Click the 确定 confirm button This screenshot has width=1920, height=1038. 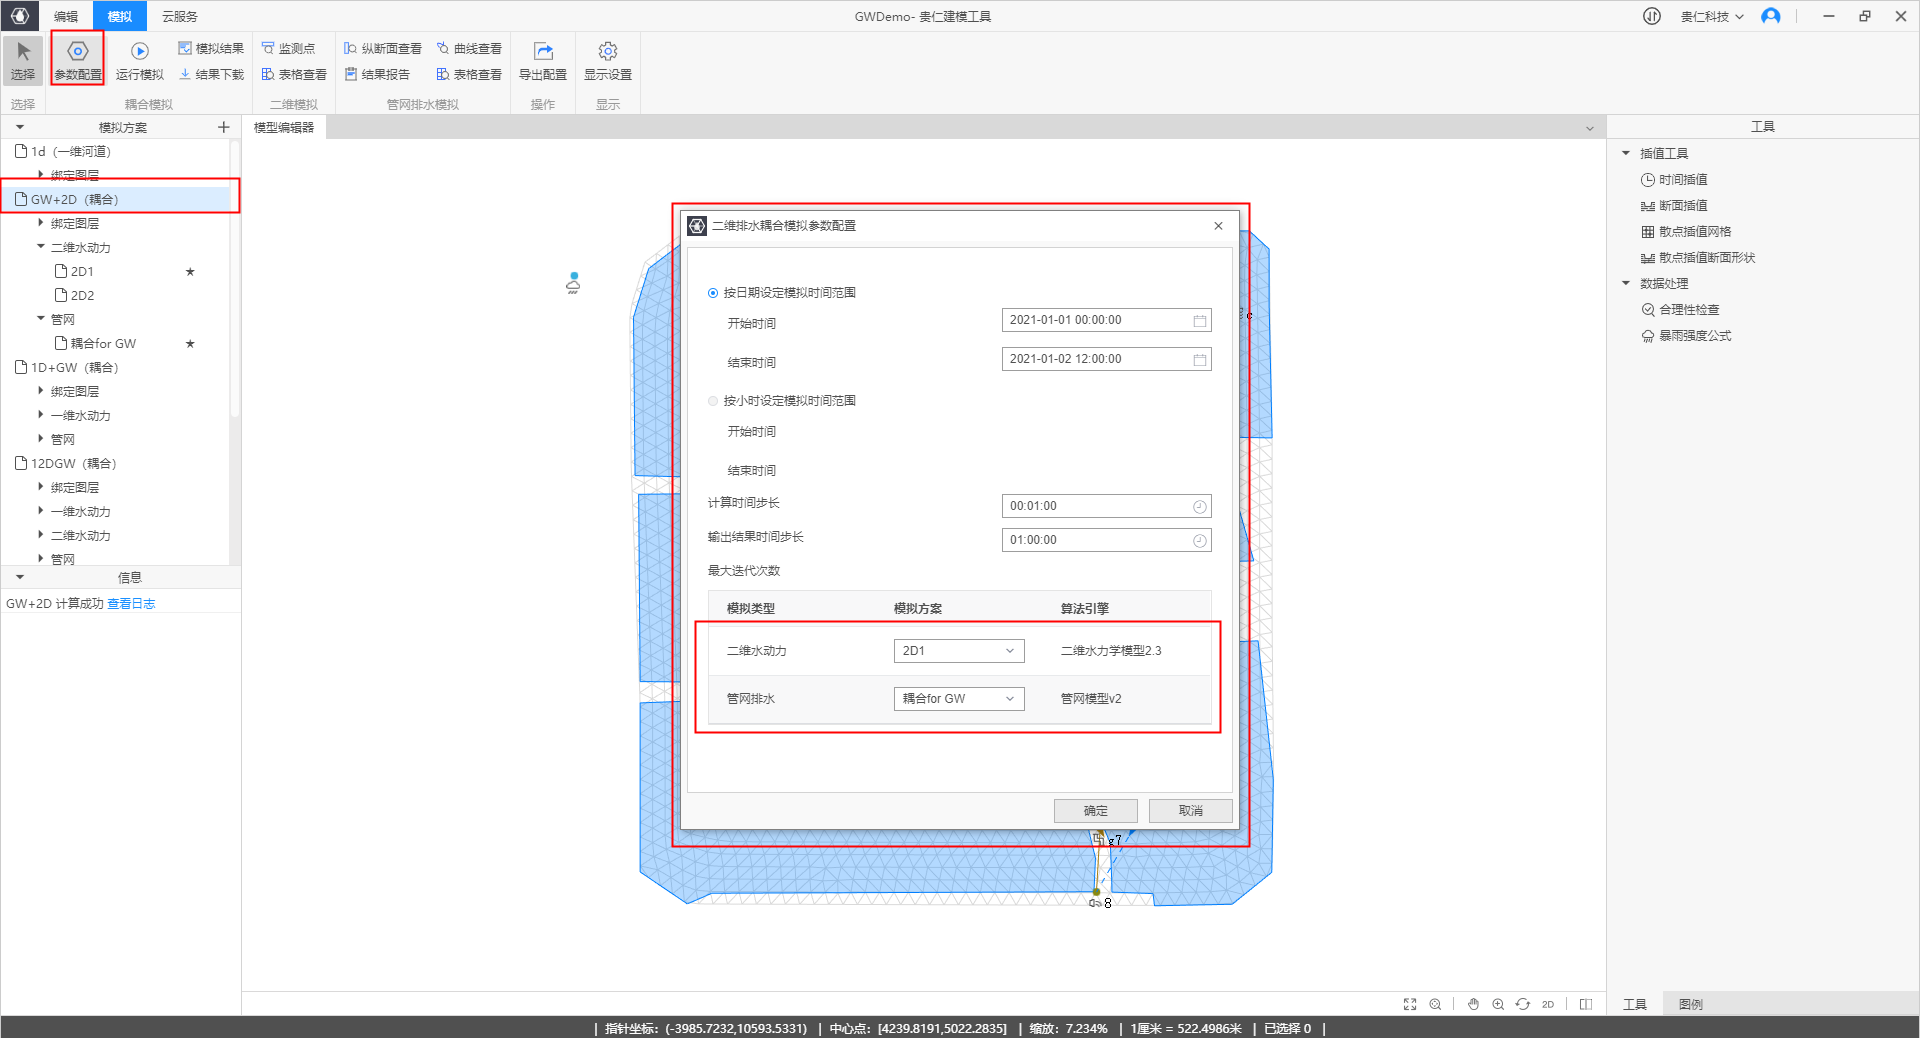tap(1095, 811)
